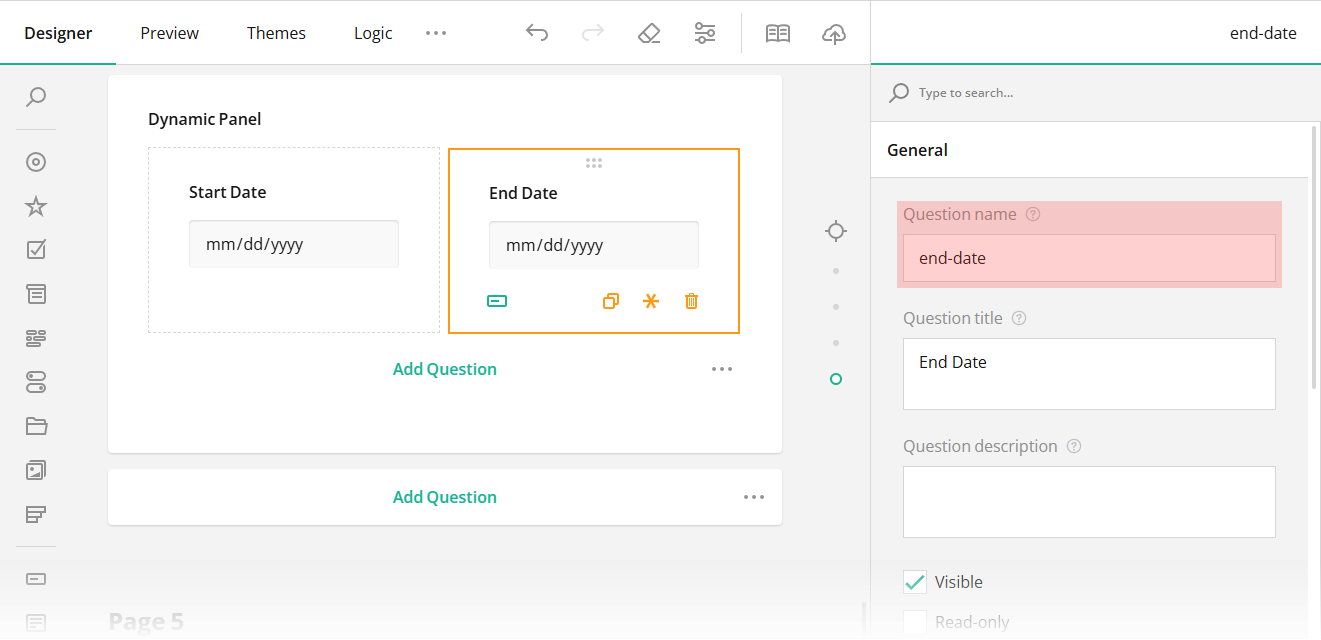The width and height of the screenshot is (1321, 640).
Task: Open survey settings with the sliders icon
Action: 705,32
